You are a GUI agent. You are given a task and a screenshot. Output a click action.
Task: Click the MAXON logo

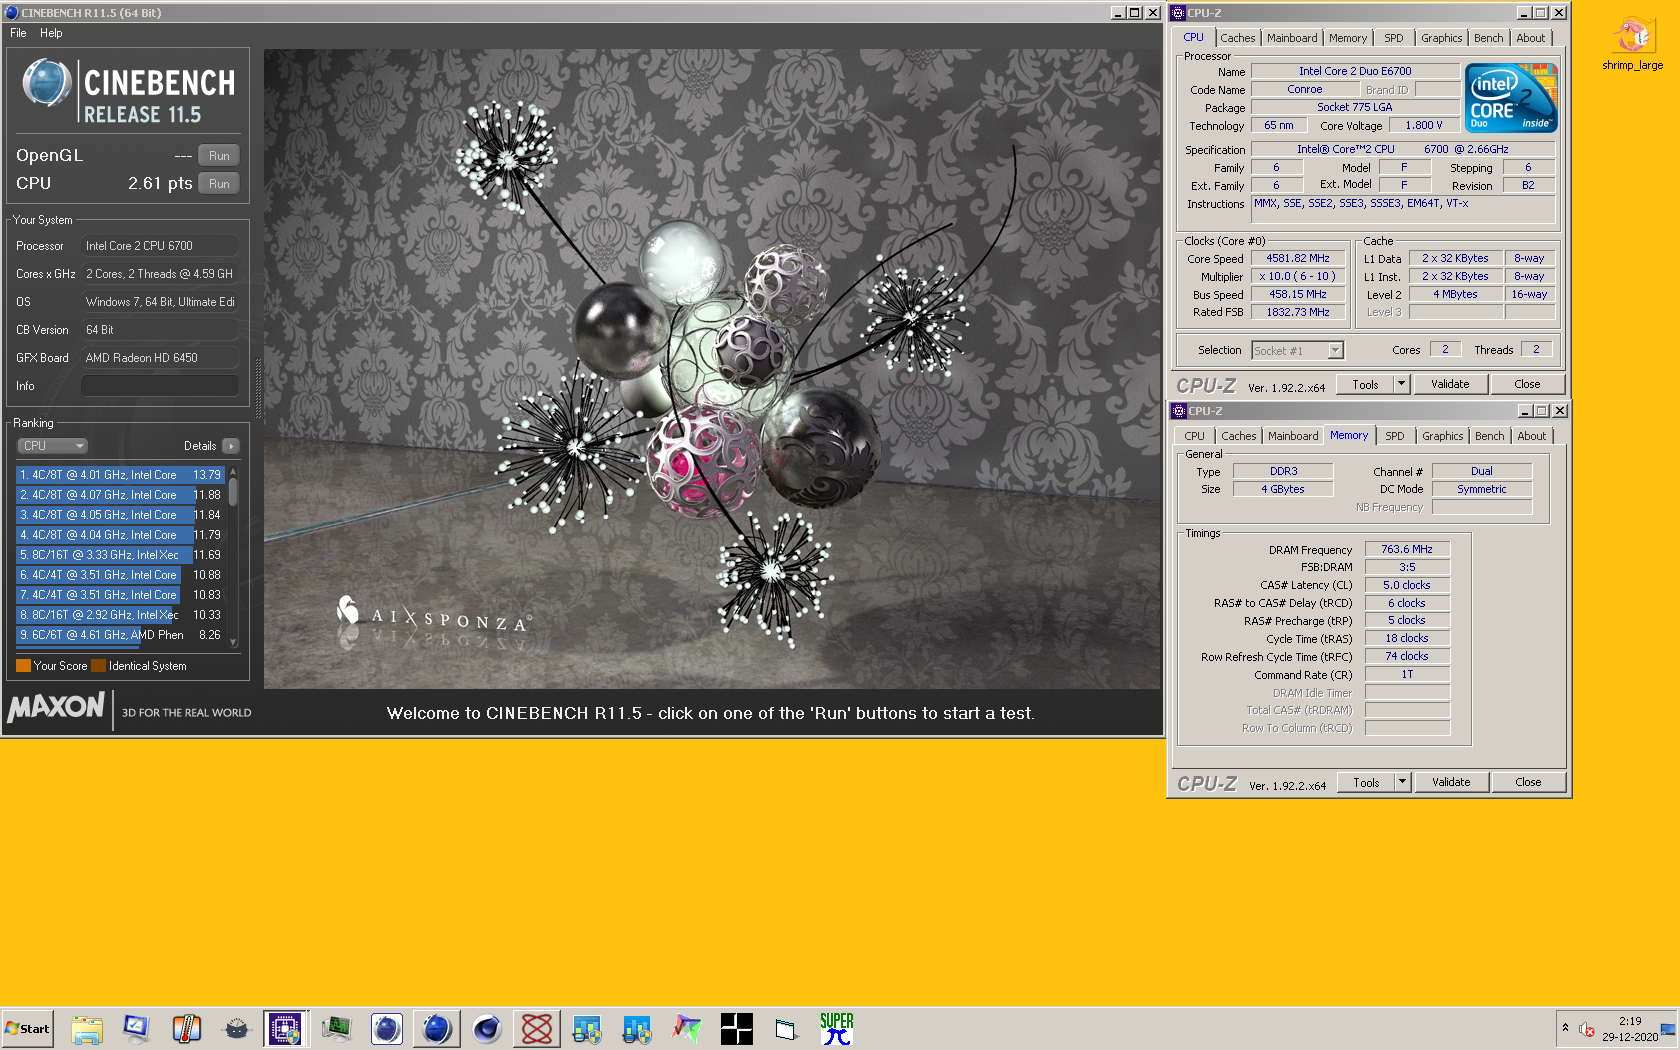(x=56, y=708)
